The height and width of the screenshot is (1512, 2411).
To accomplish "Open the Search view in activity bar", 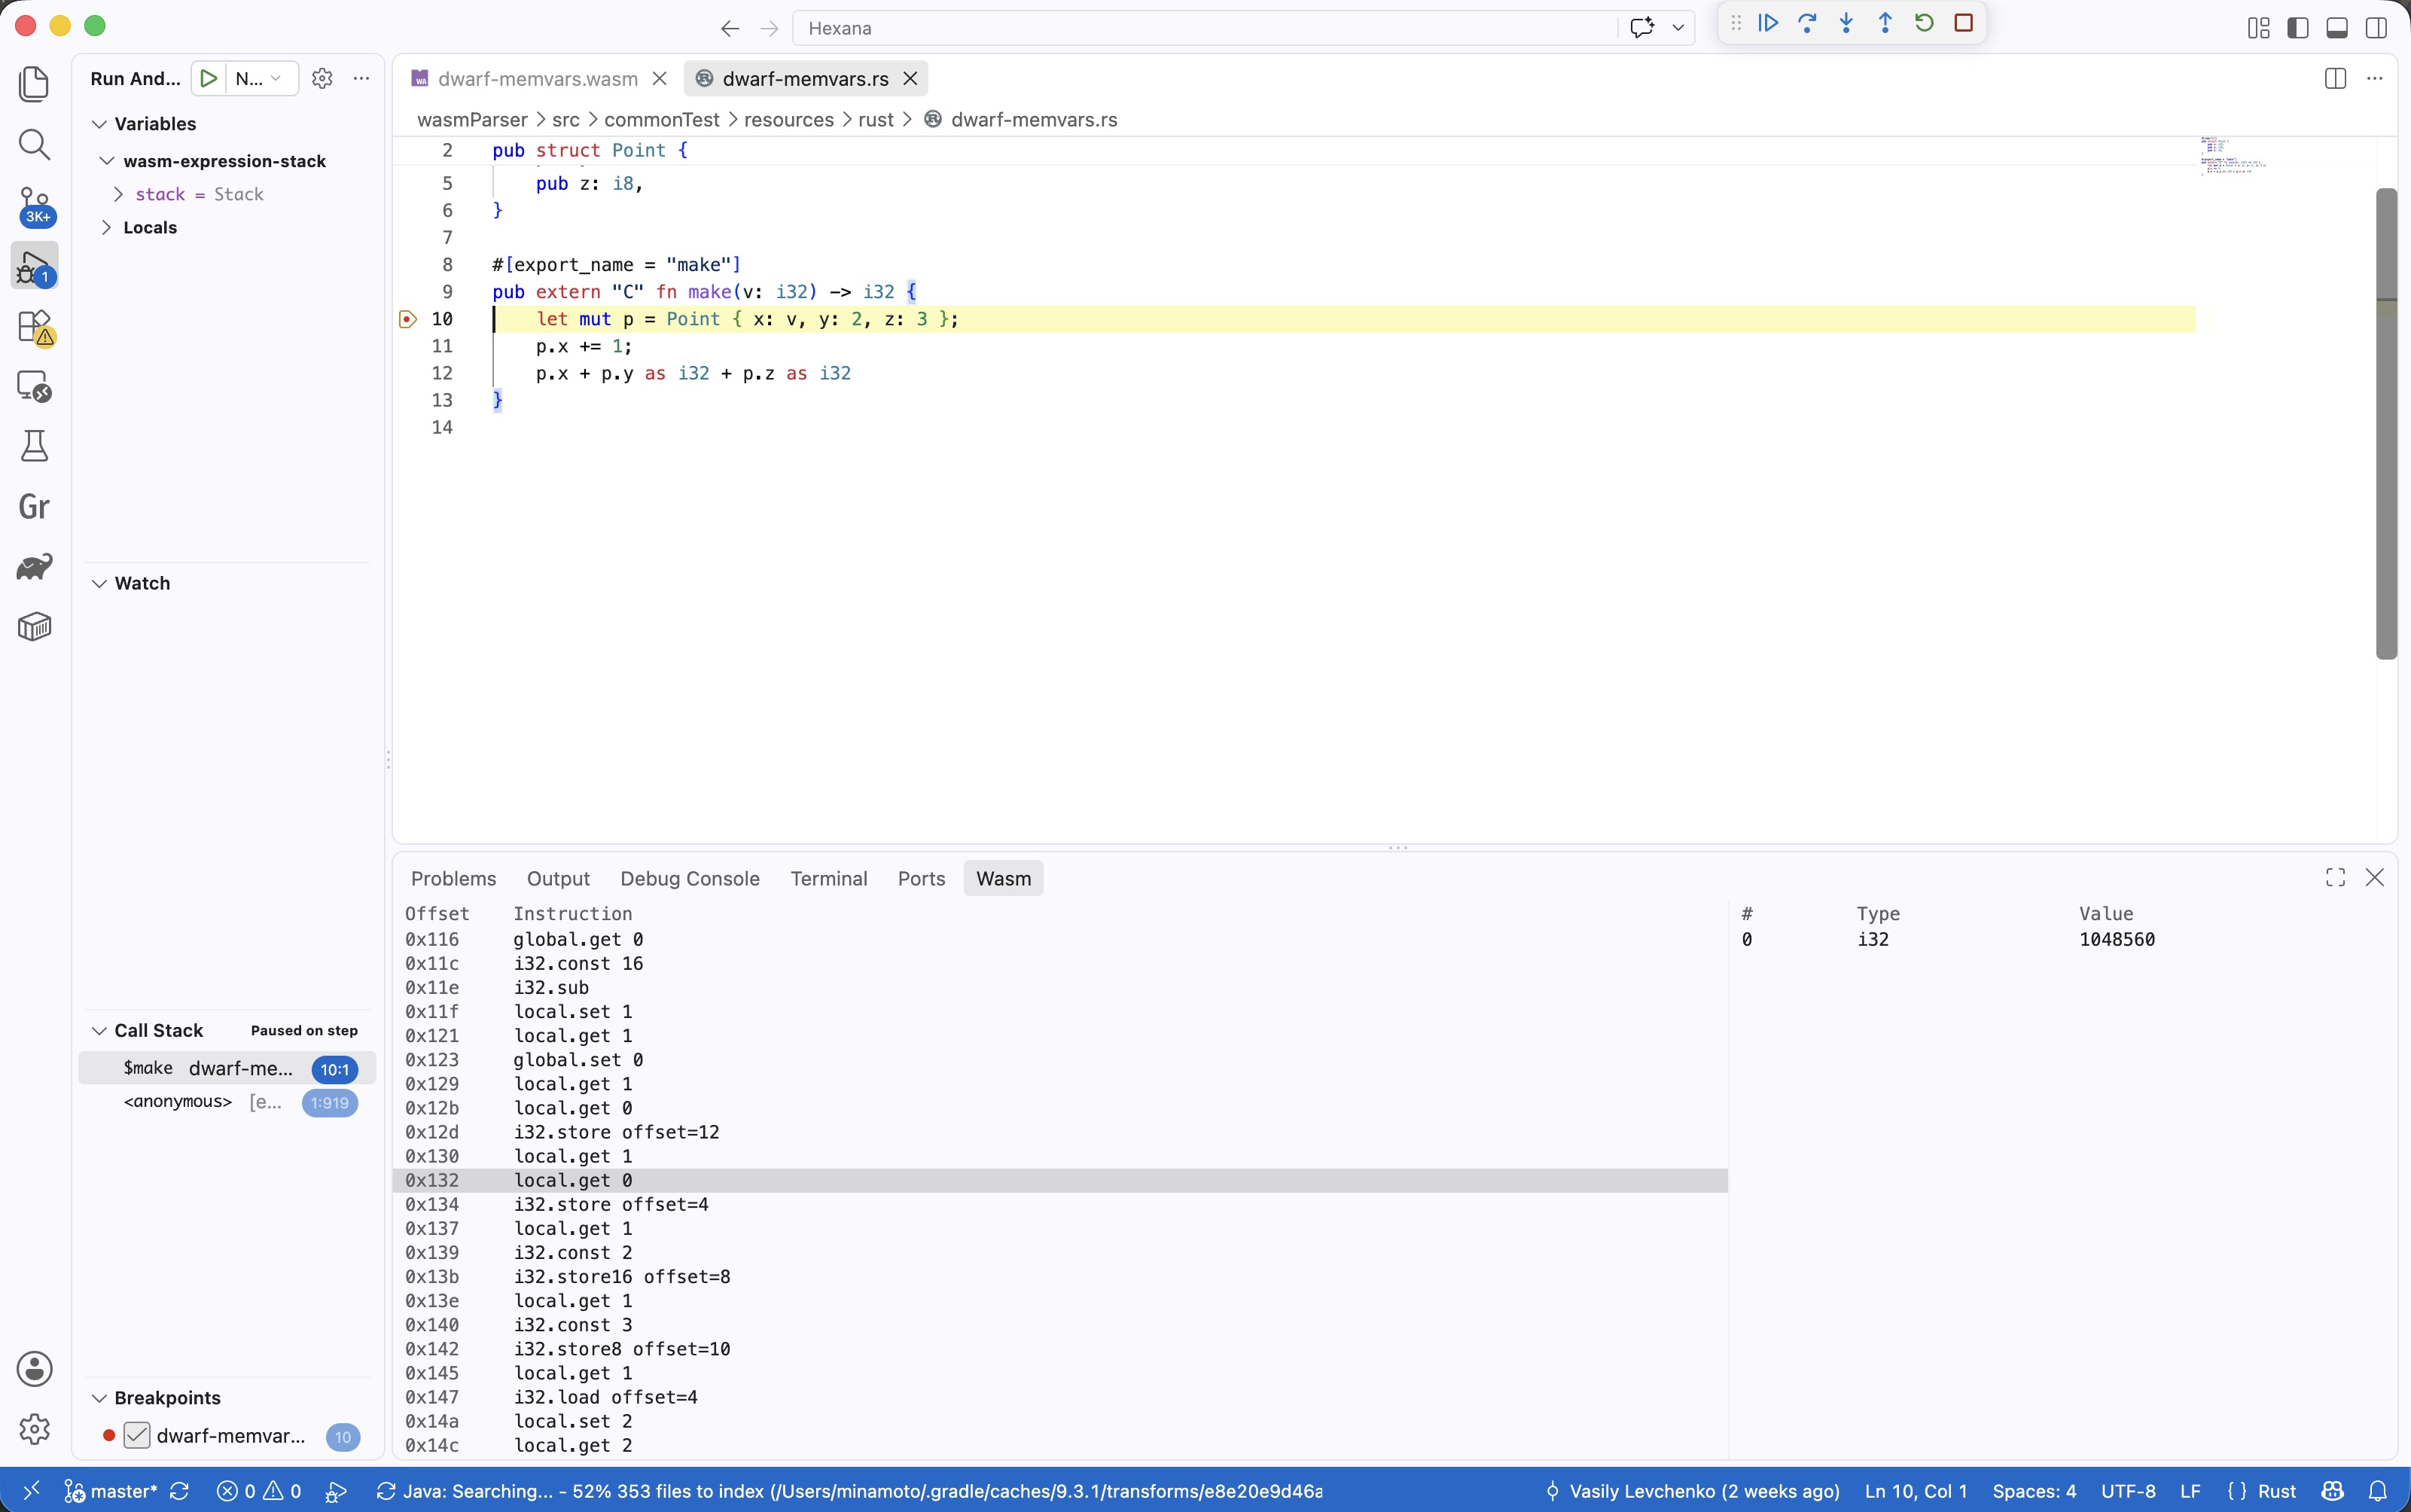I will (x=35, y=145).
